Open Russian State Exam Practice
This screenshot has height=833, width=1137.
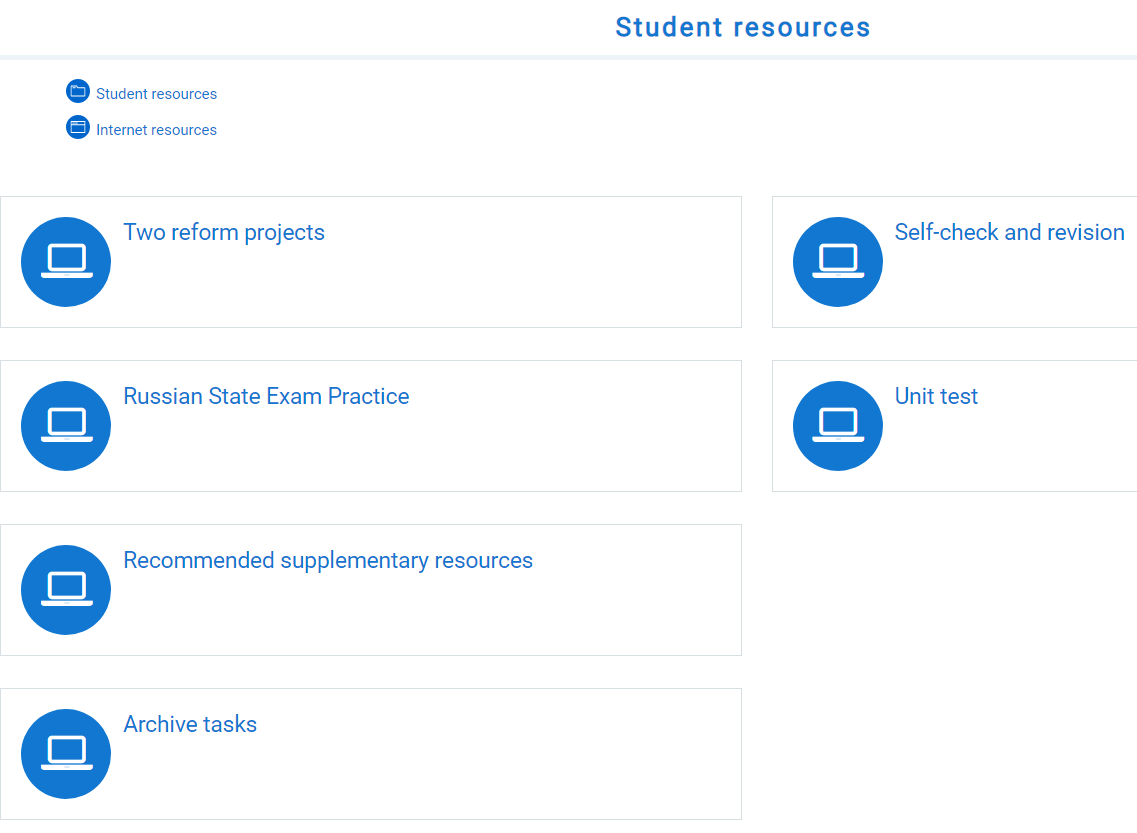tap(266, 396)
